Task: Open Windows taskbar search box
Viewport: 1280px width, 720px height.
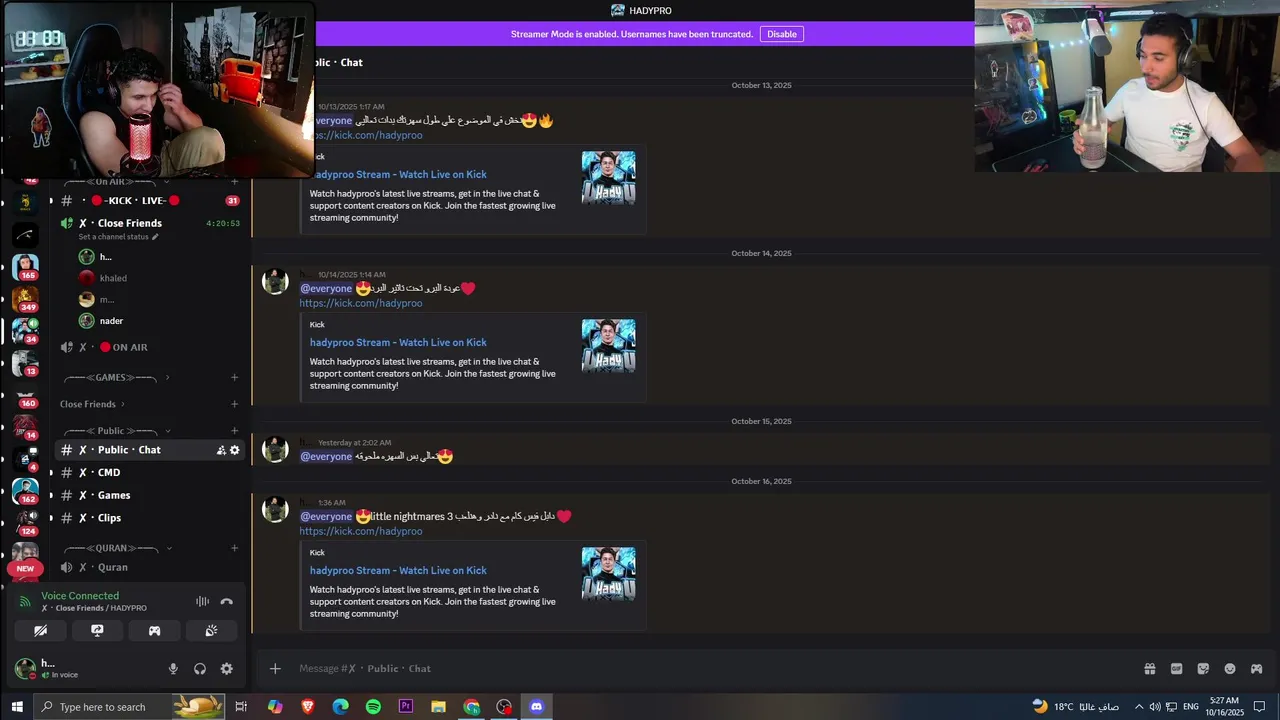Action: click(x=130, y=707)
